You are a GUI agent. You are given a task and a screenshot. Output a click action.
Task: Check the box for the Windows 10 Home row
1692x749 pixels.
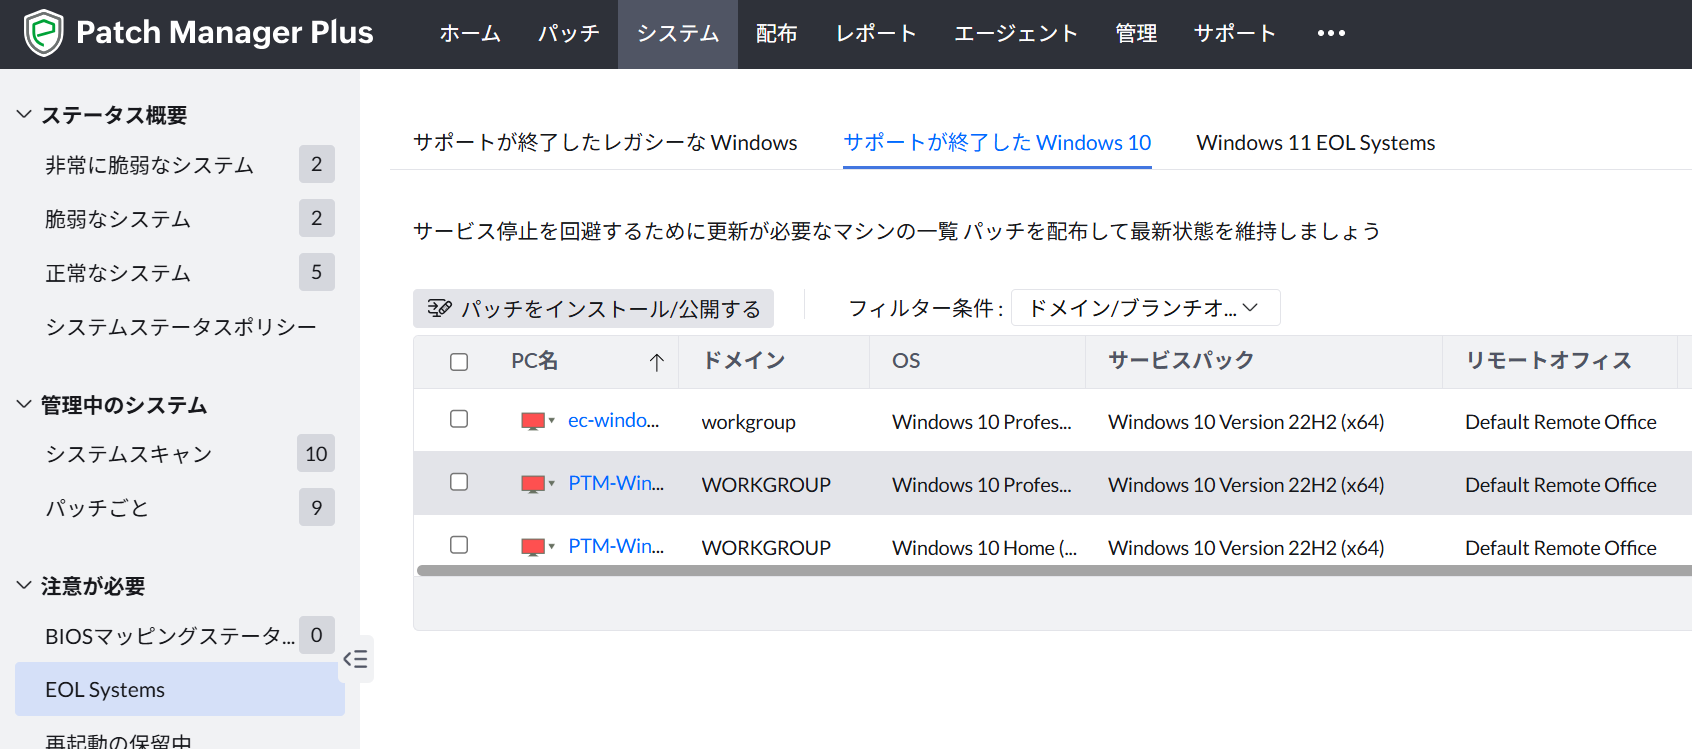click(459, 545)
